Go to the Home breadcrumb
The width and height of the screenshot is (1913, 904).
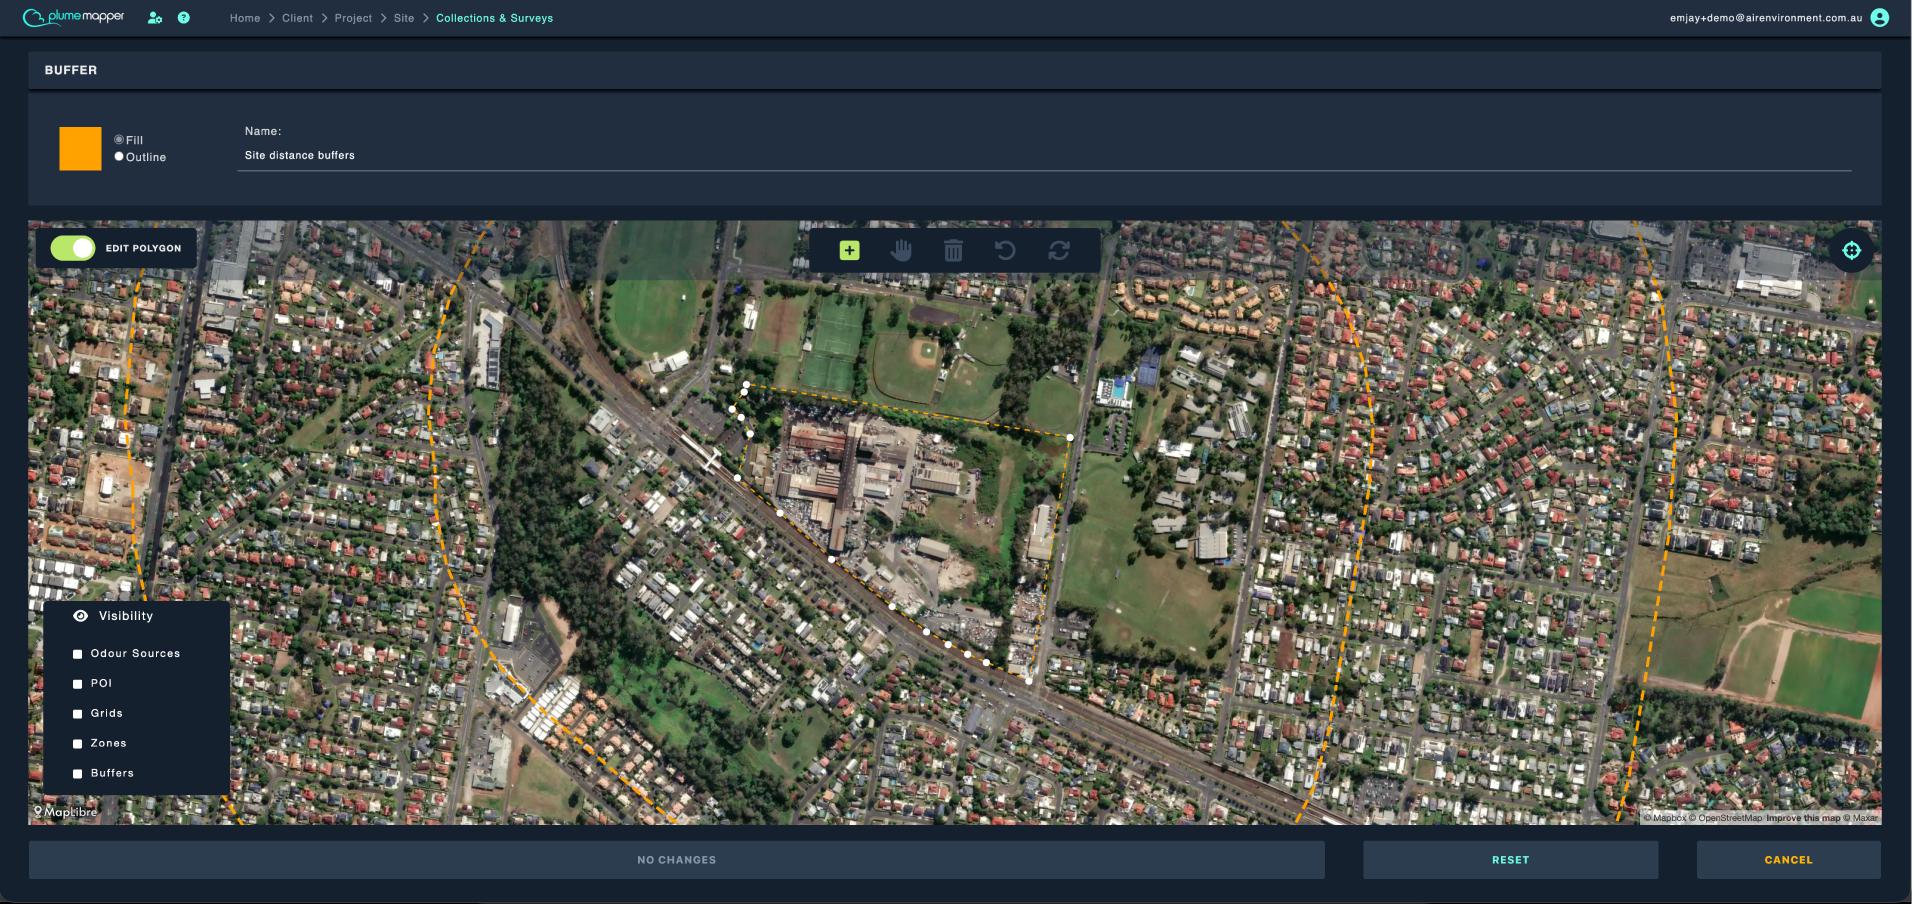point(245,18)
